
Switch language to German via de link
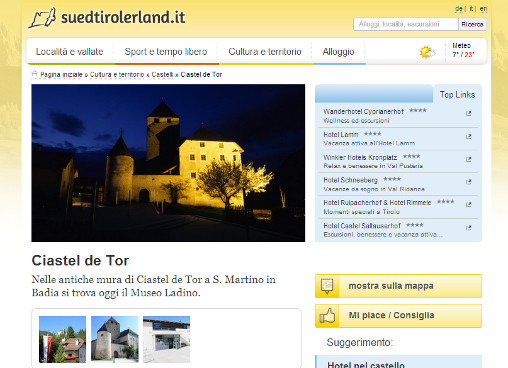[459, 9]
